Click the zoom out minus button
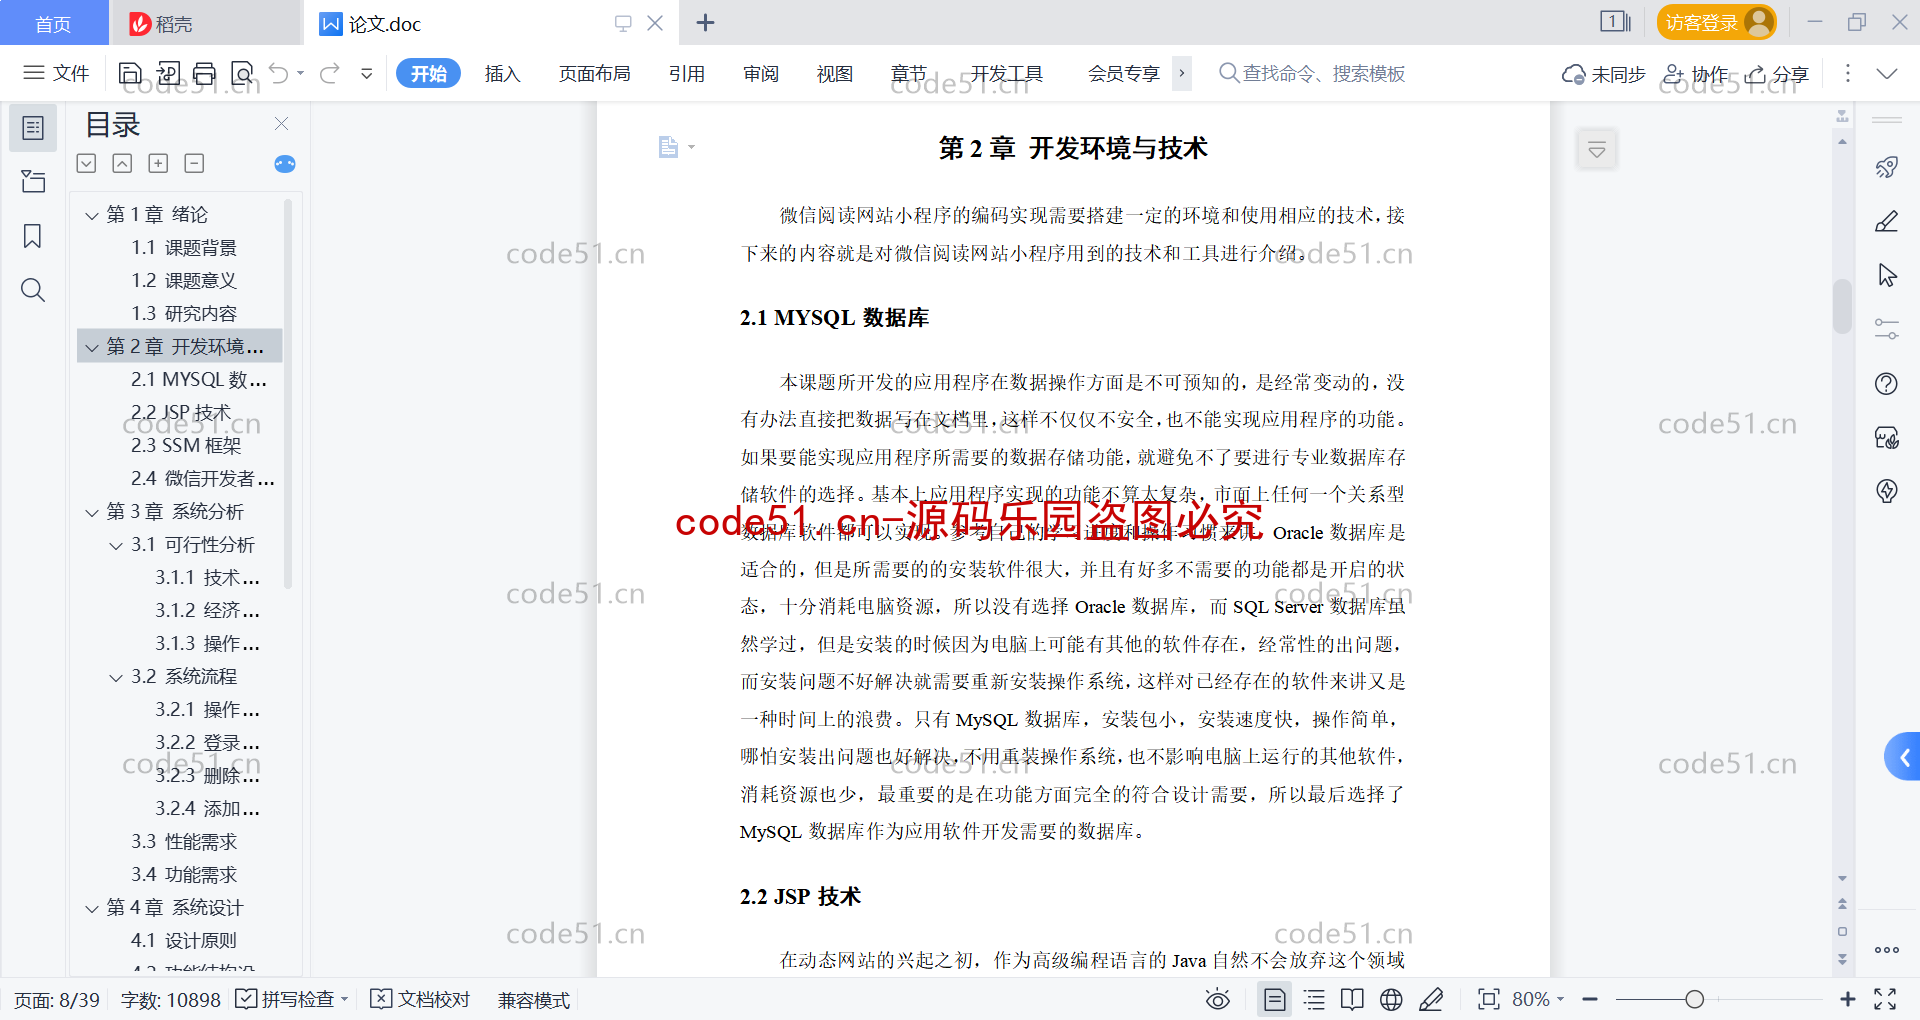The image size is (1920, 1020). (x=1591, y=999)
